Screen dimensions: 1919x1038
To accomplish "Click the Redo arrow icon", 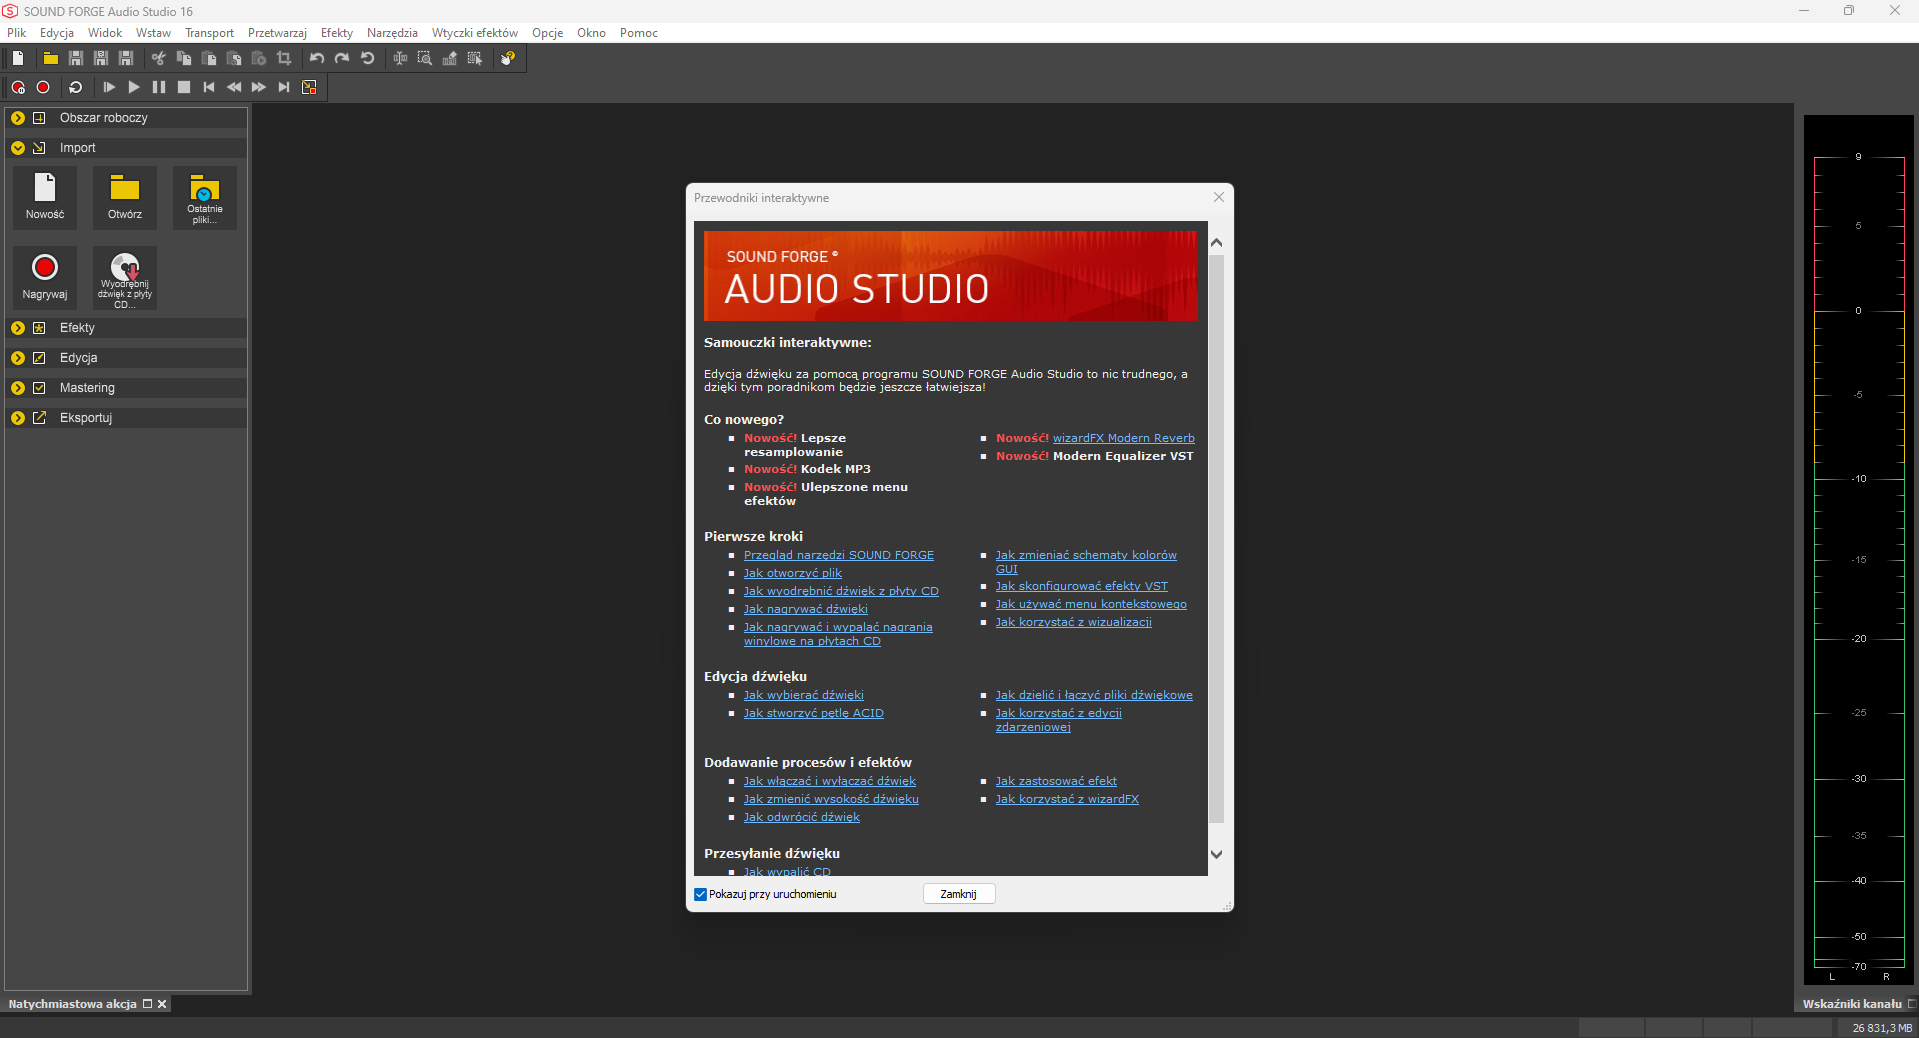I will tap(342, 58).
